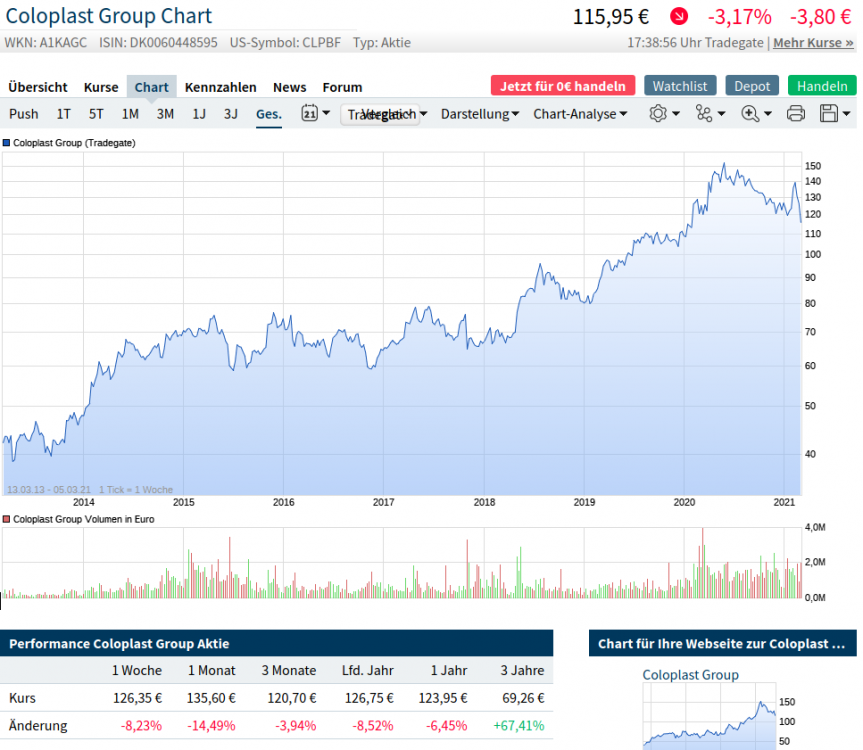Open the calendar date range icon
863x750 pixels.
[309, 113]
